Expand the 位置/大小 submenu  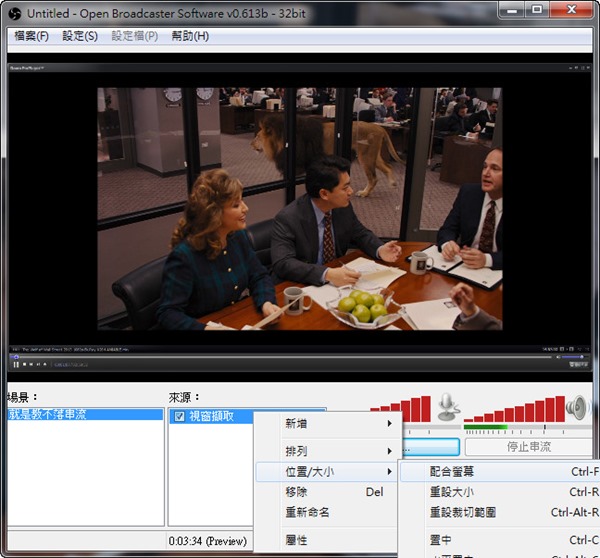pyautogui.click(x=325, y=472)
